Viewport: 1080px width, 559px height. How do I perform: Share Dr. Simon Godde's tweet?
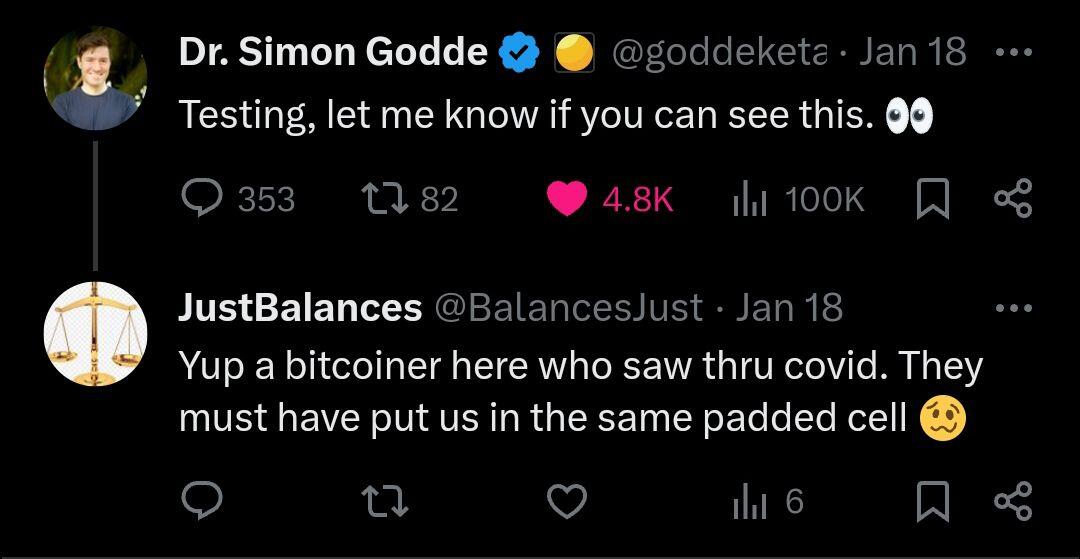click(x=1013, y=198)
